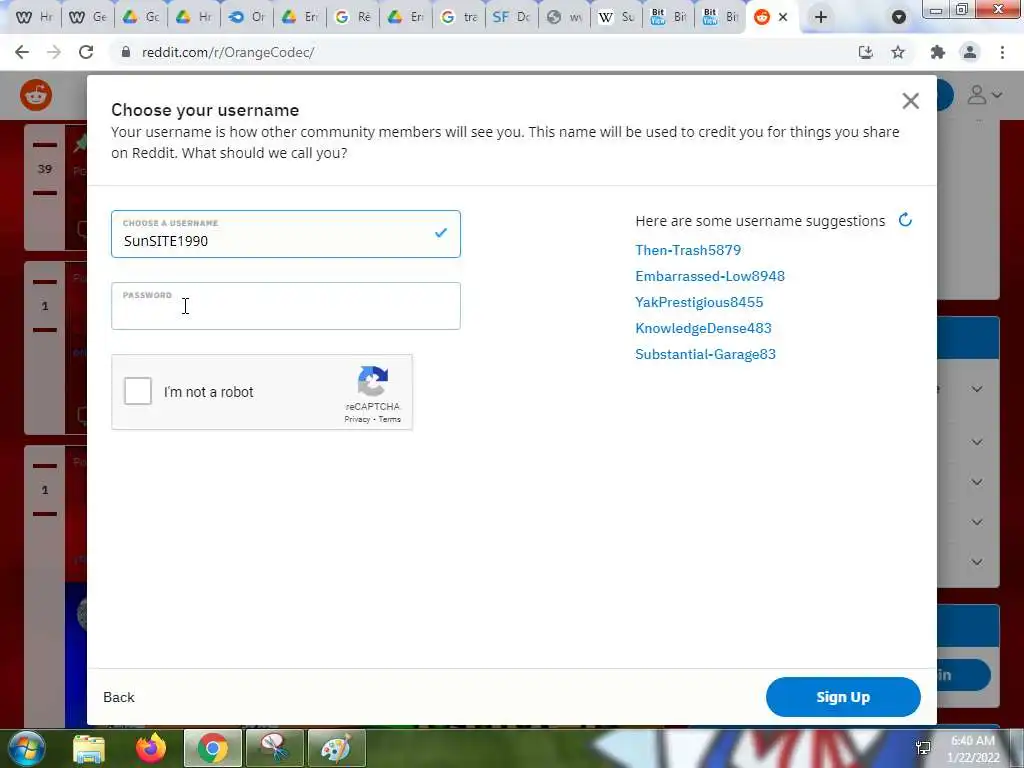The image size is (1024, 768).
Task: Open Chrome three-dot menu
Action: tap(1002, 52)
